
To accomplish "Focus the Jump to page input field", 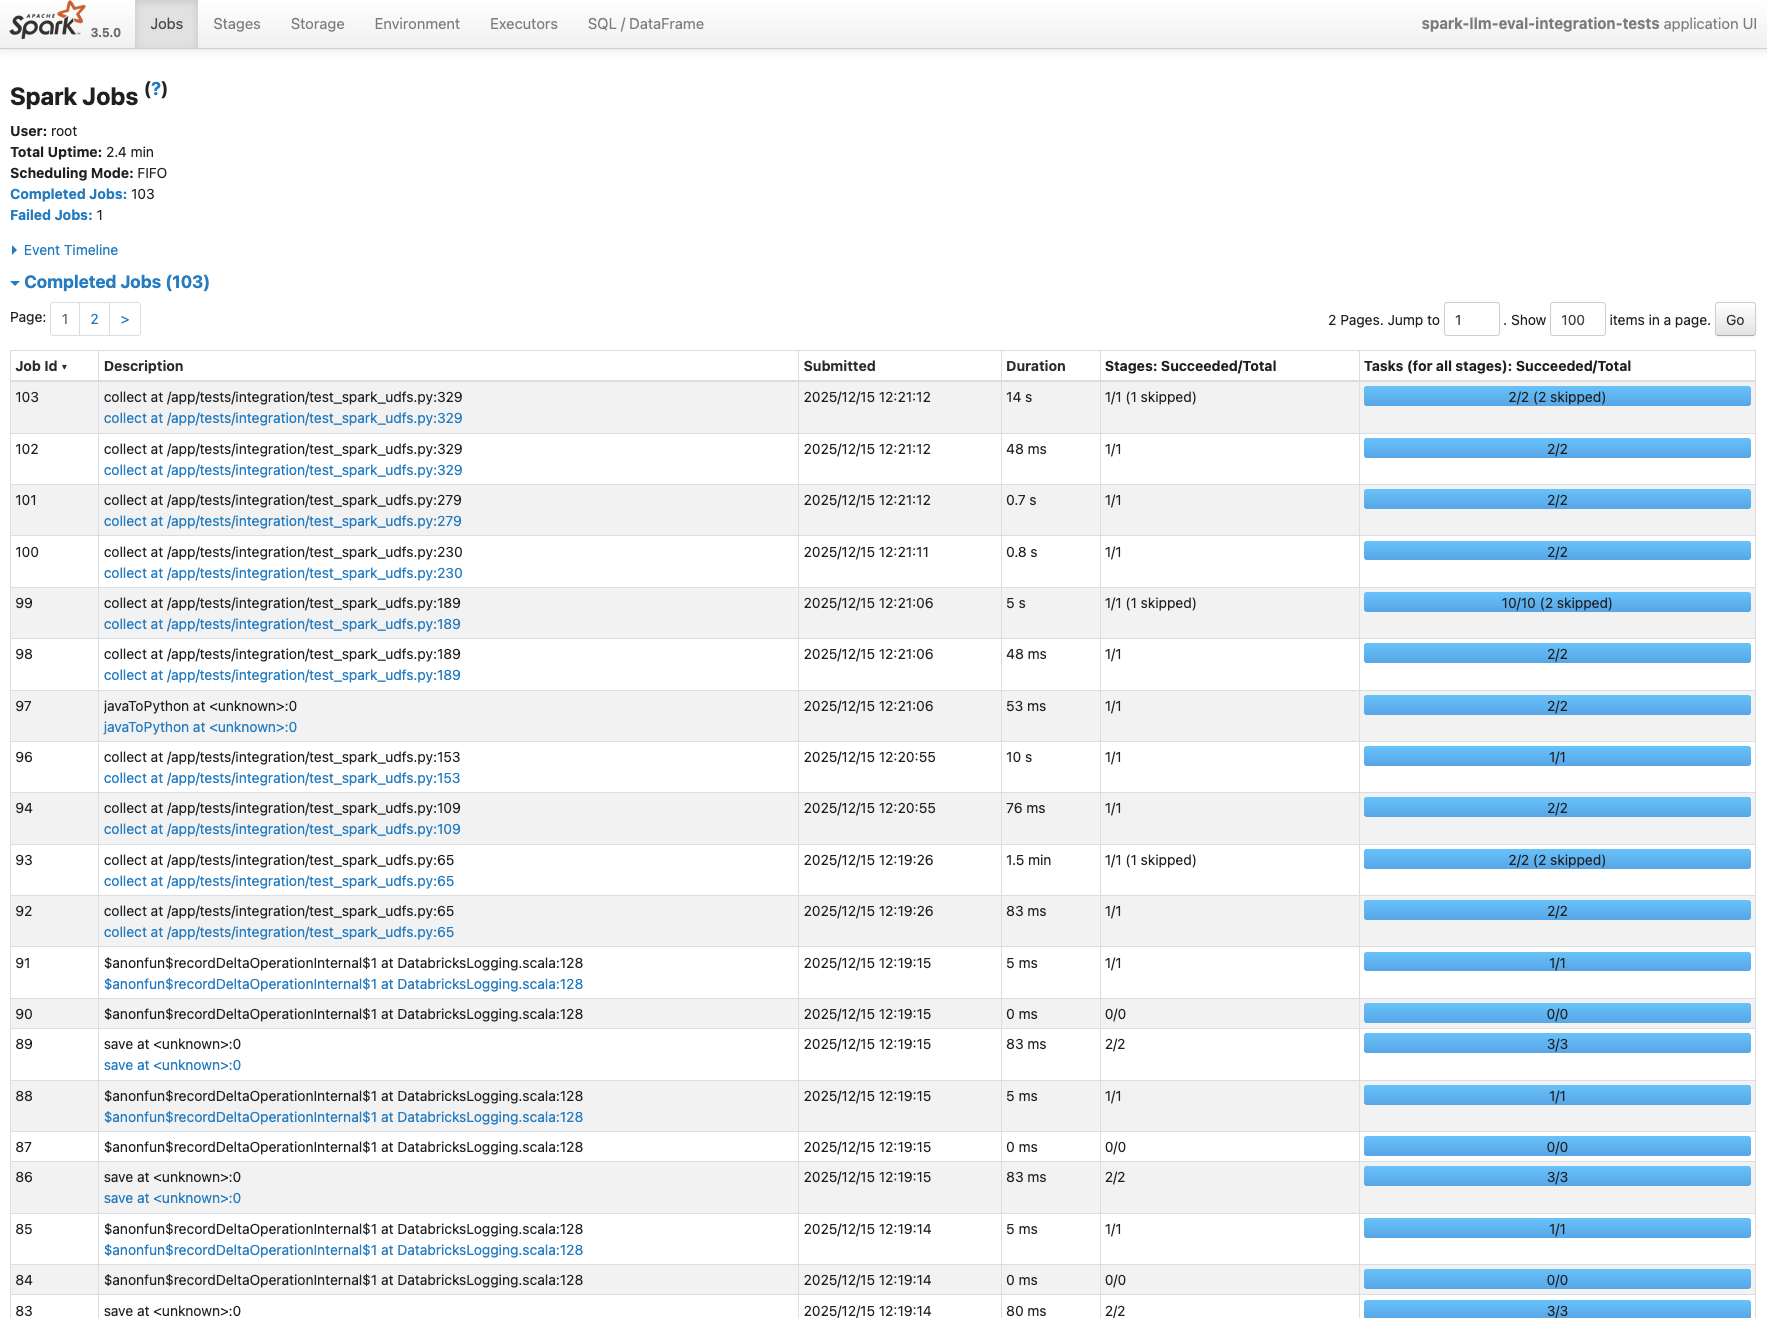I will click(1471, 320).
